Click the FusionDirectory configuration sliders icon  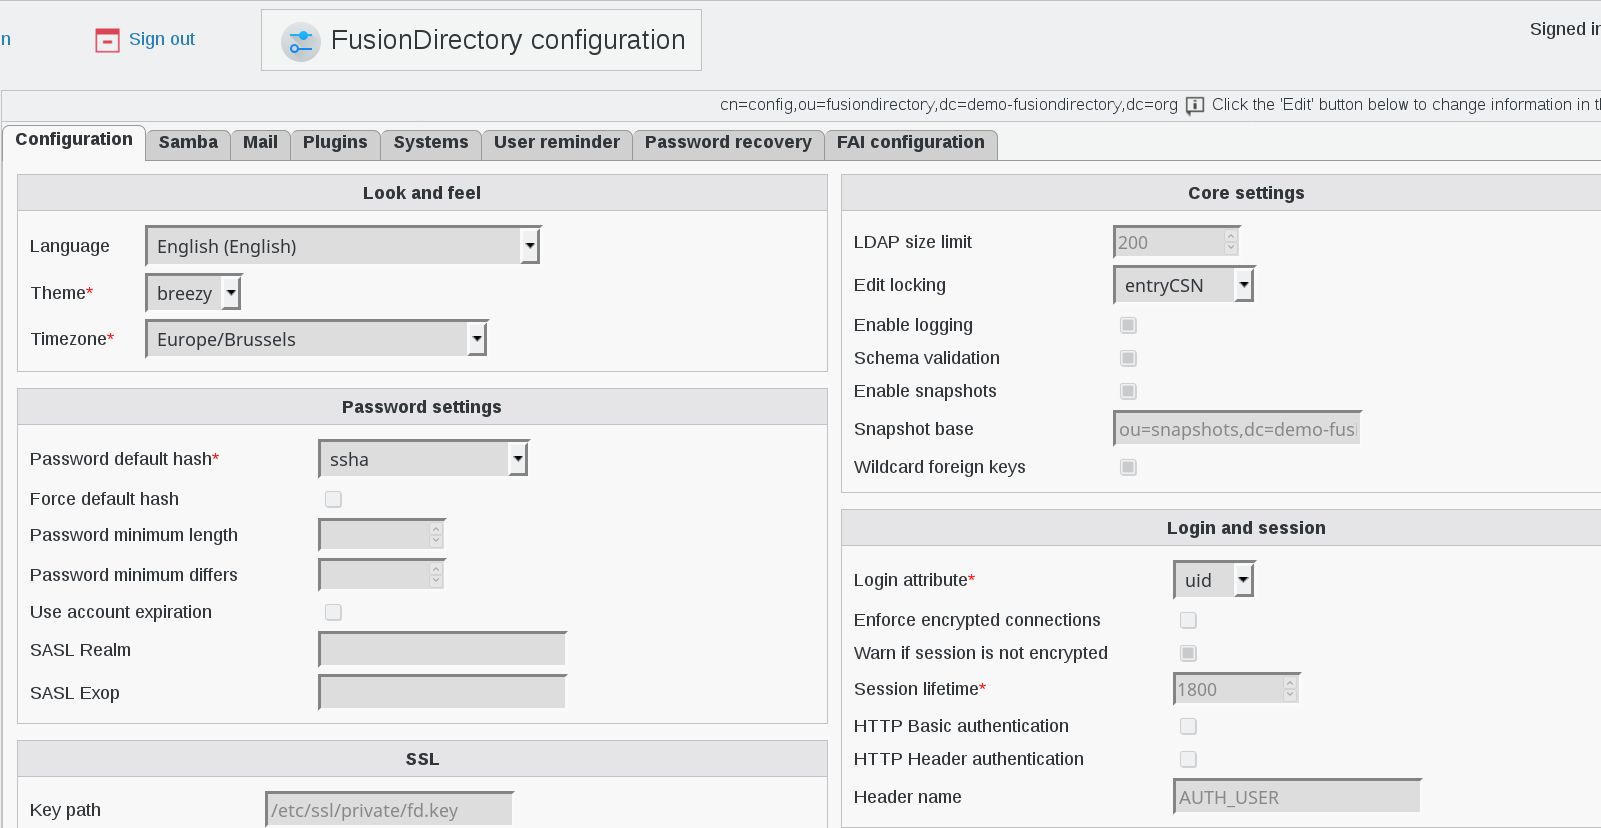[x=300, y=41]
